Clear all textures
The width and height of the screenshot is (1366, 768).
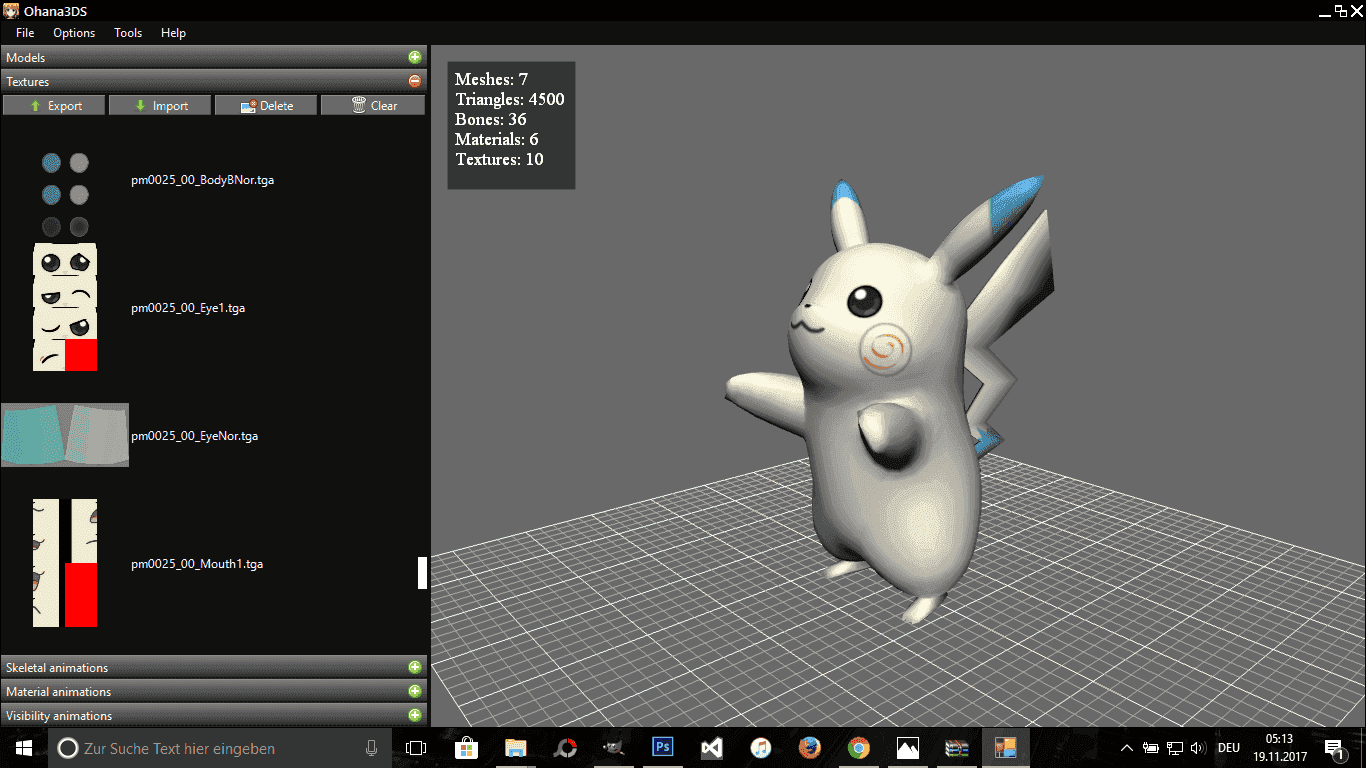tap(373, 105)
